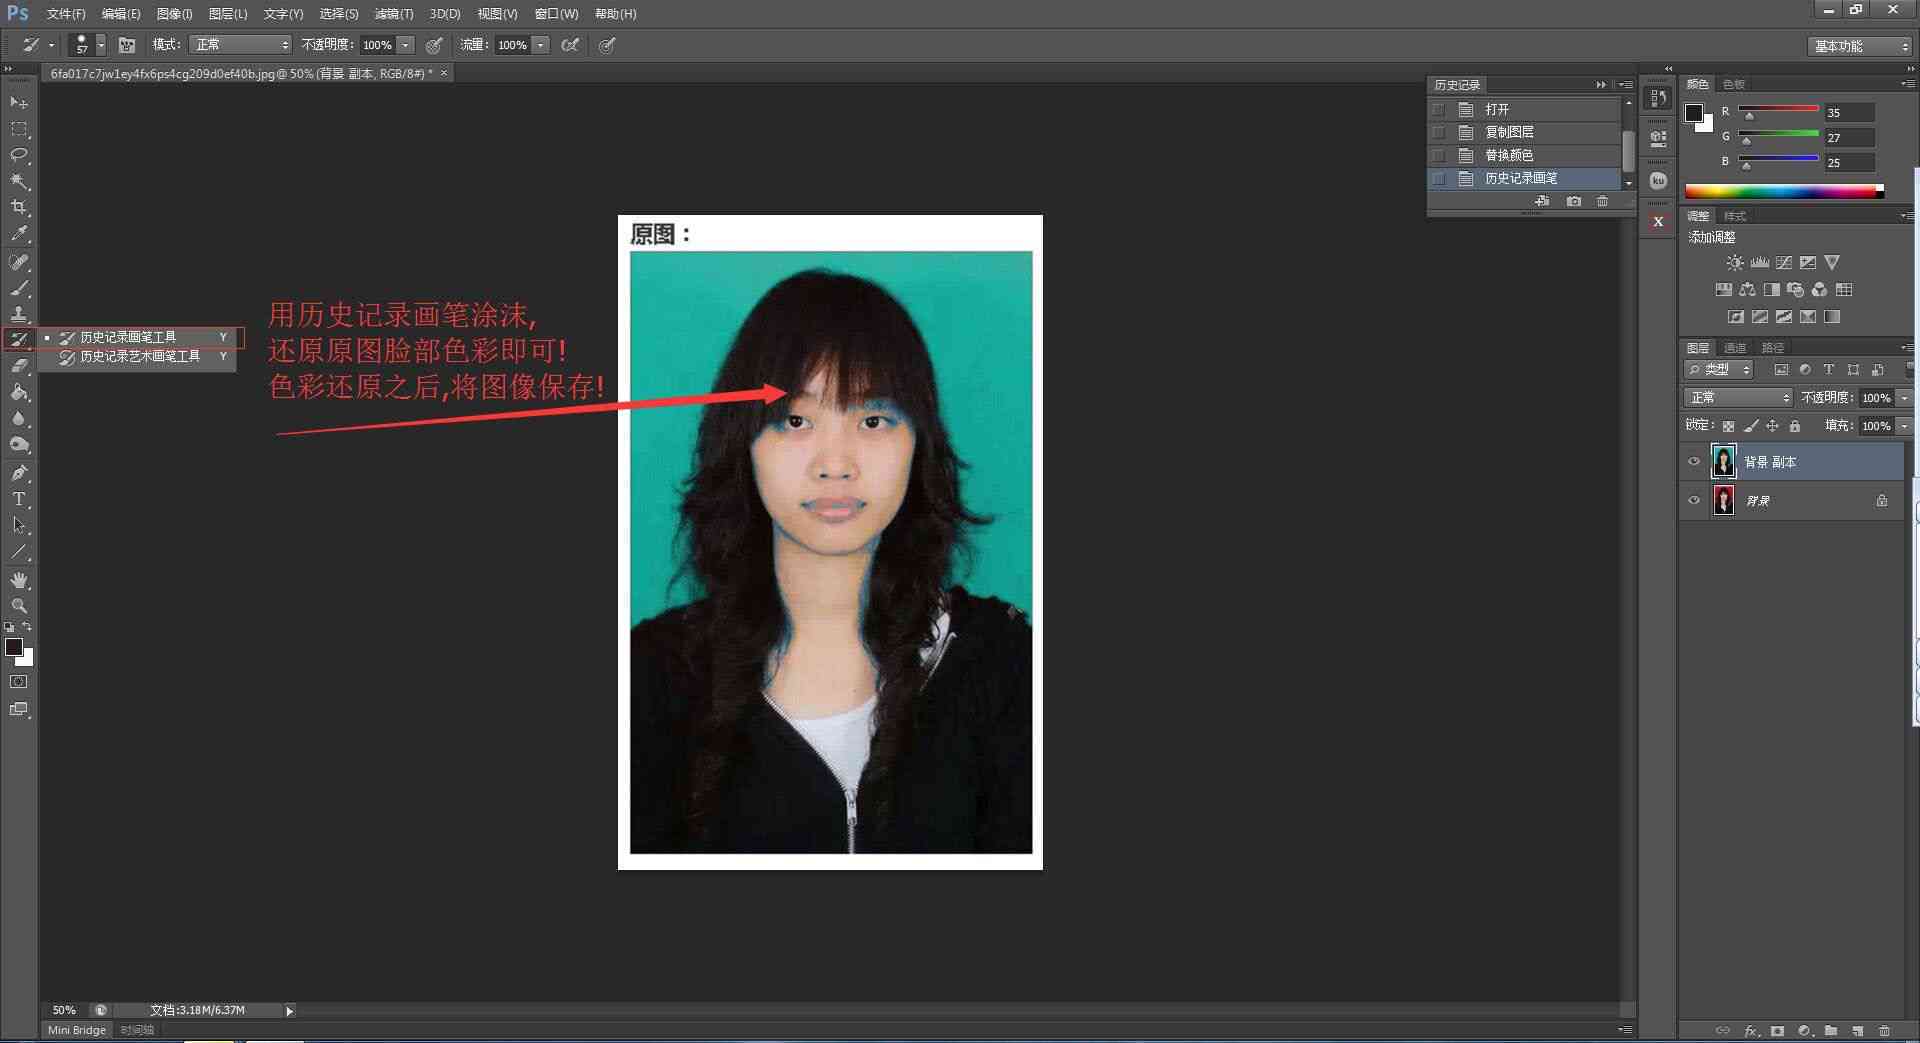Image resolution: width=1920 pixels, height=1043 pixels.
Task: Open the blend mode 模式 dropdown
Action: (x=240, y=45)
